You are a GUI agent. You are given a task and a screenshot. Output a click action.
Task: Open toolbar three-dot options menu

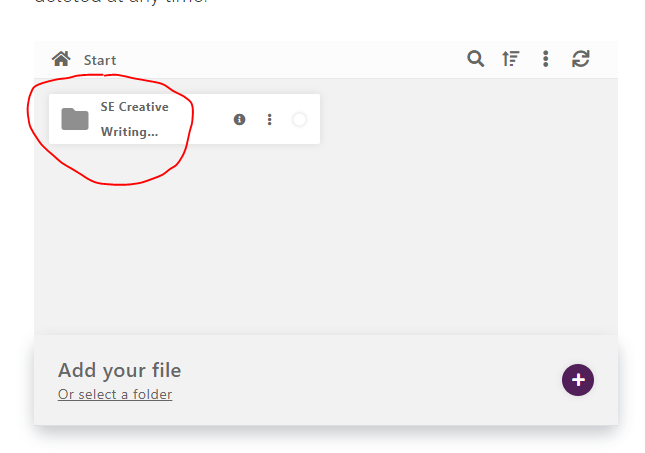point(545,58)
